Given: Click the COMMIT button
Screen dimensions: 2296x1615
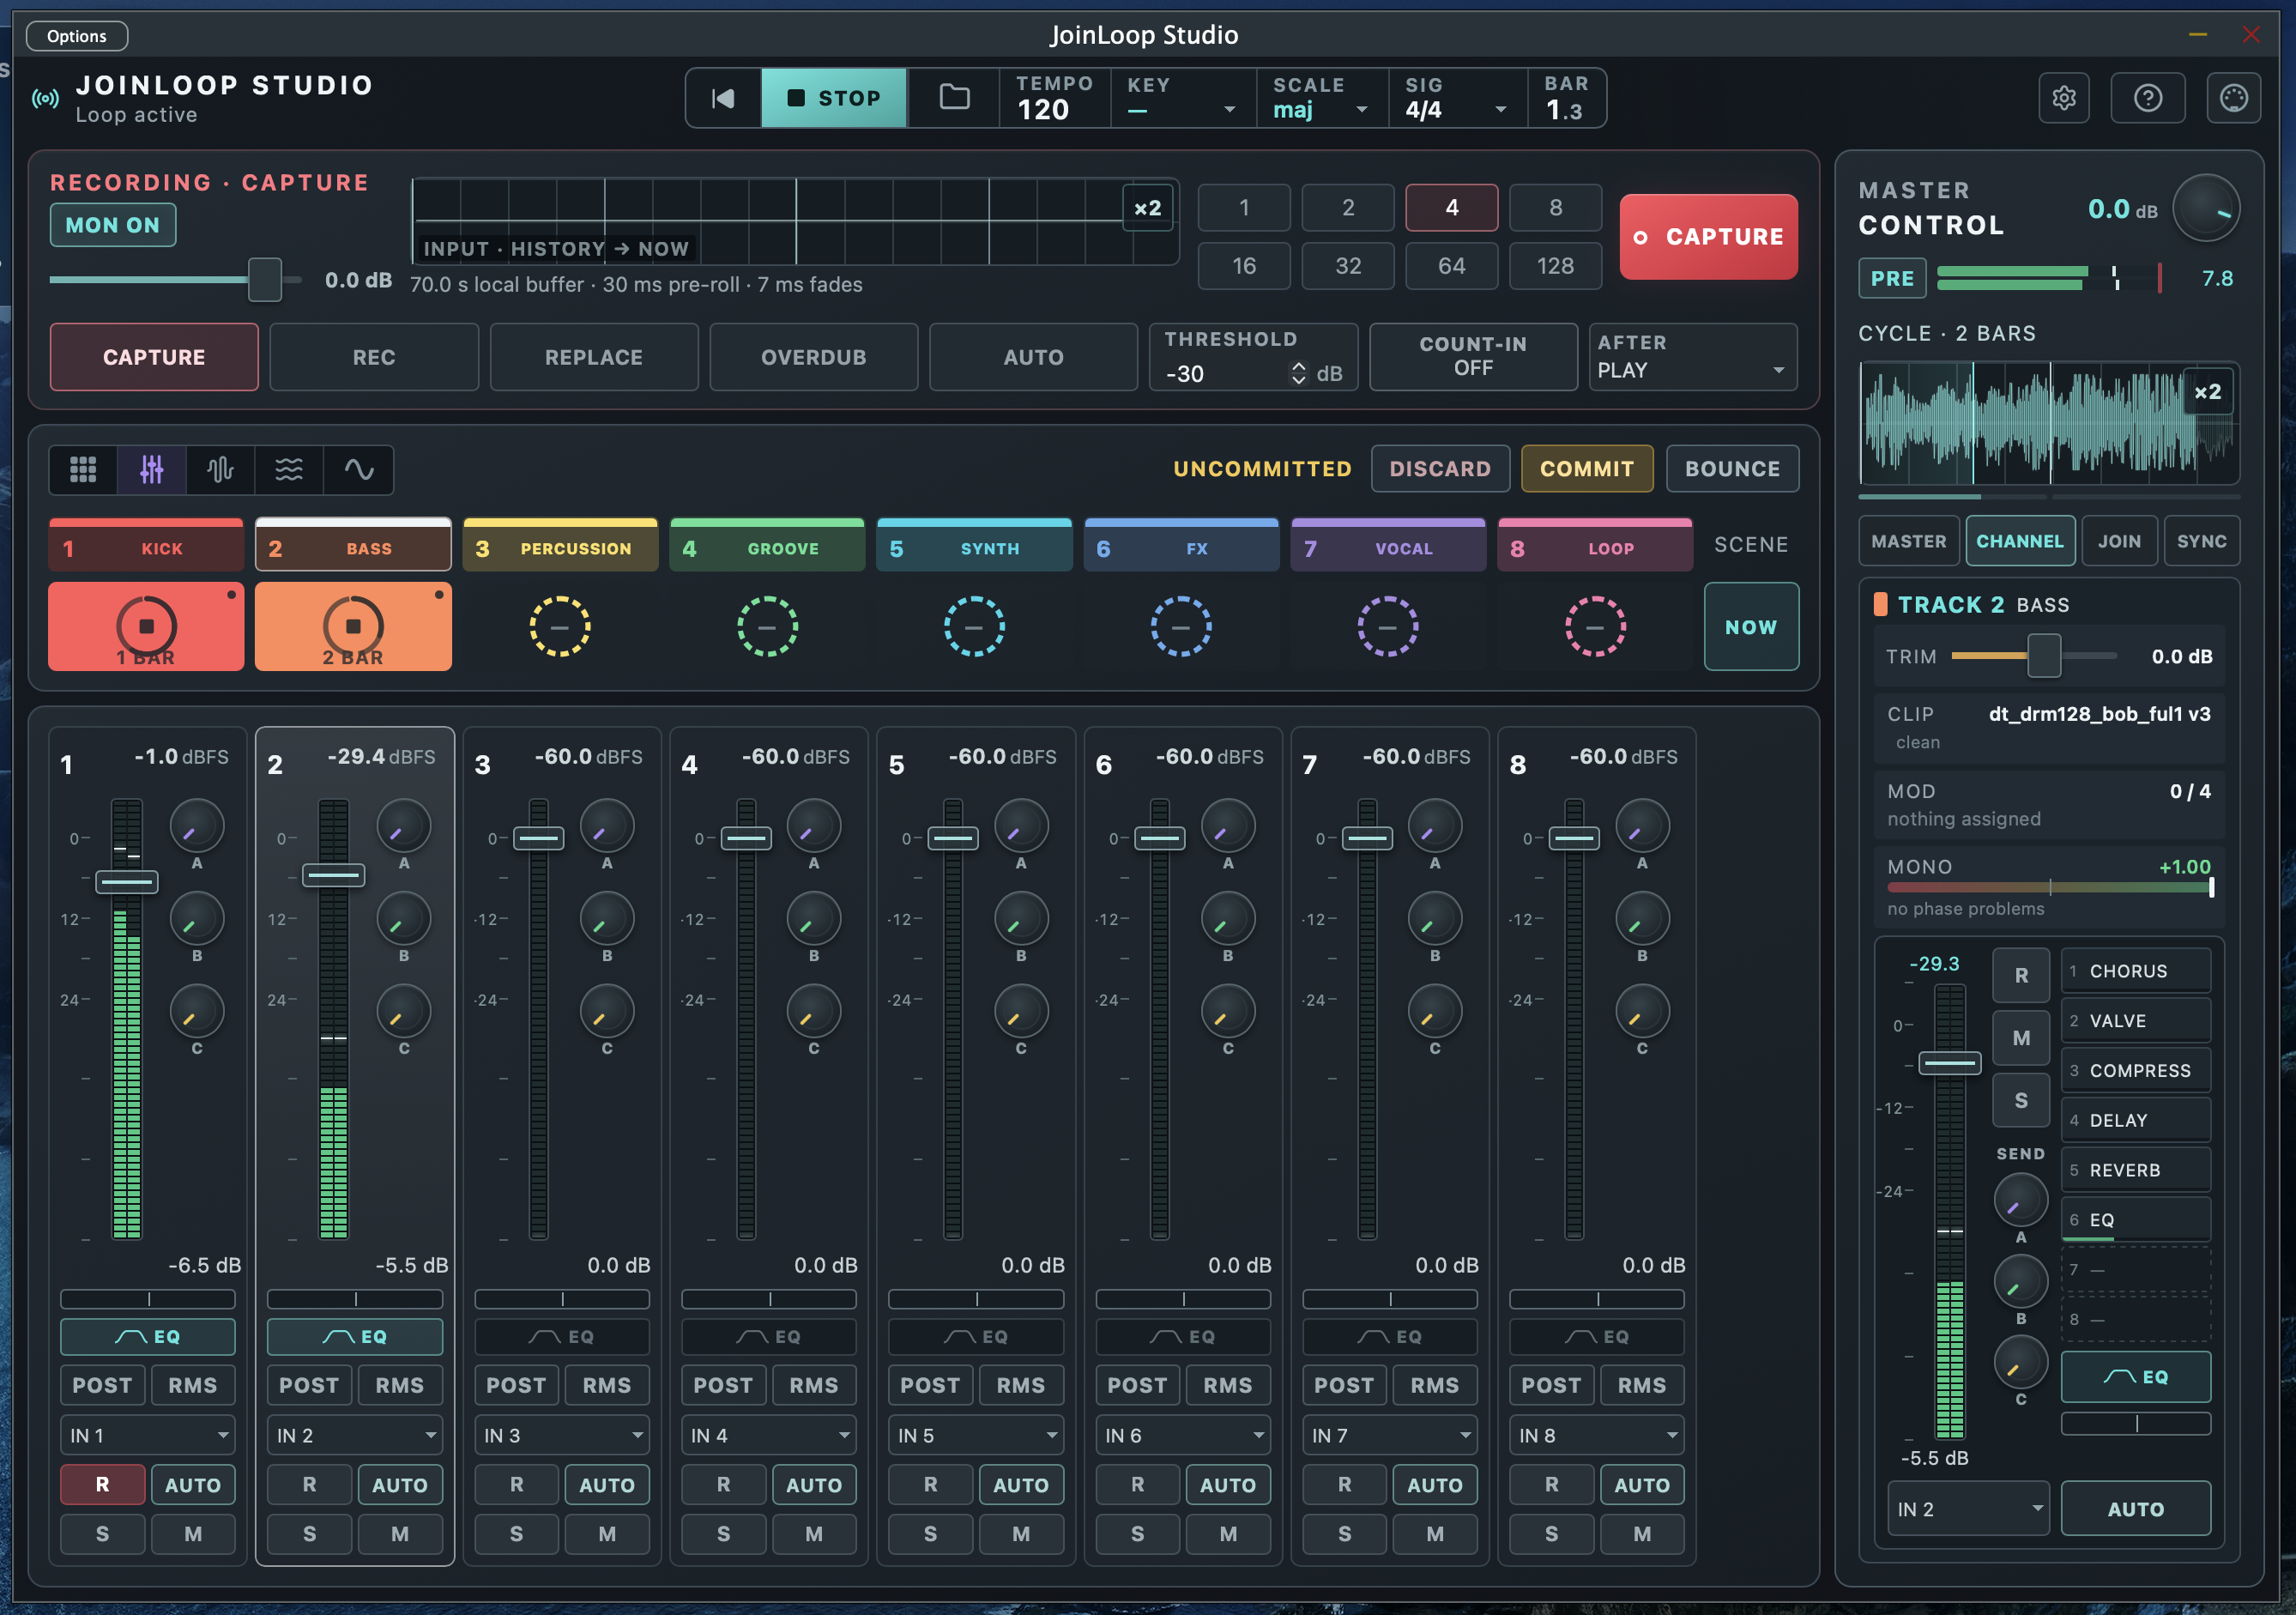Looking at the screenshot, I should pos(1587,469).
